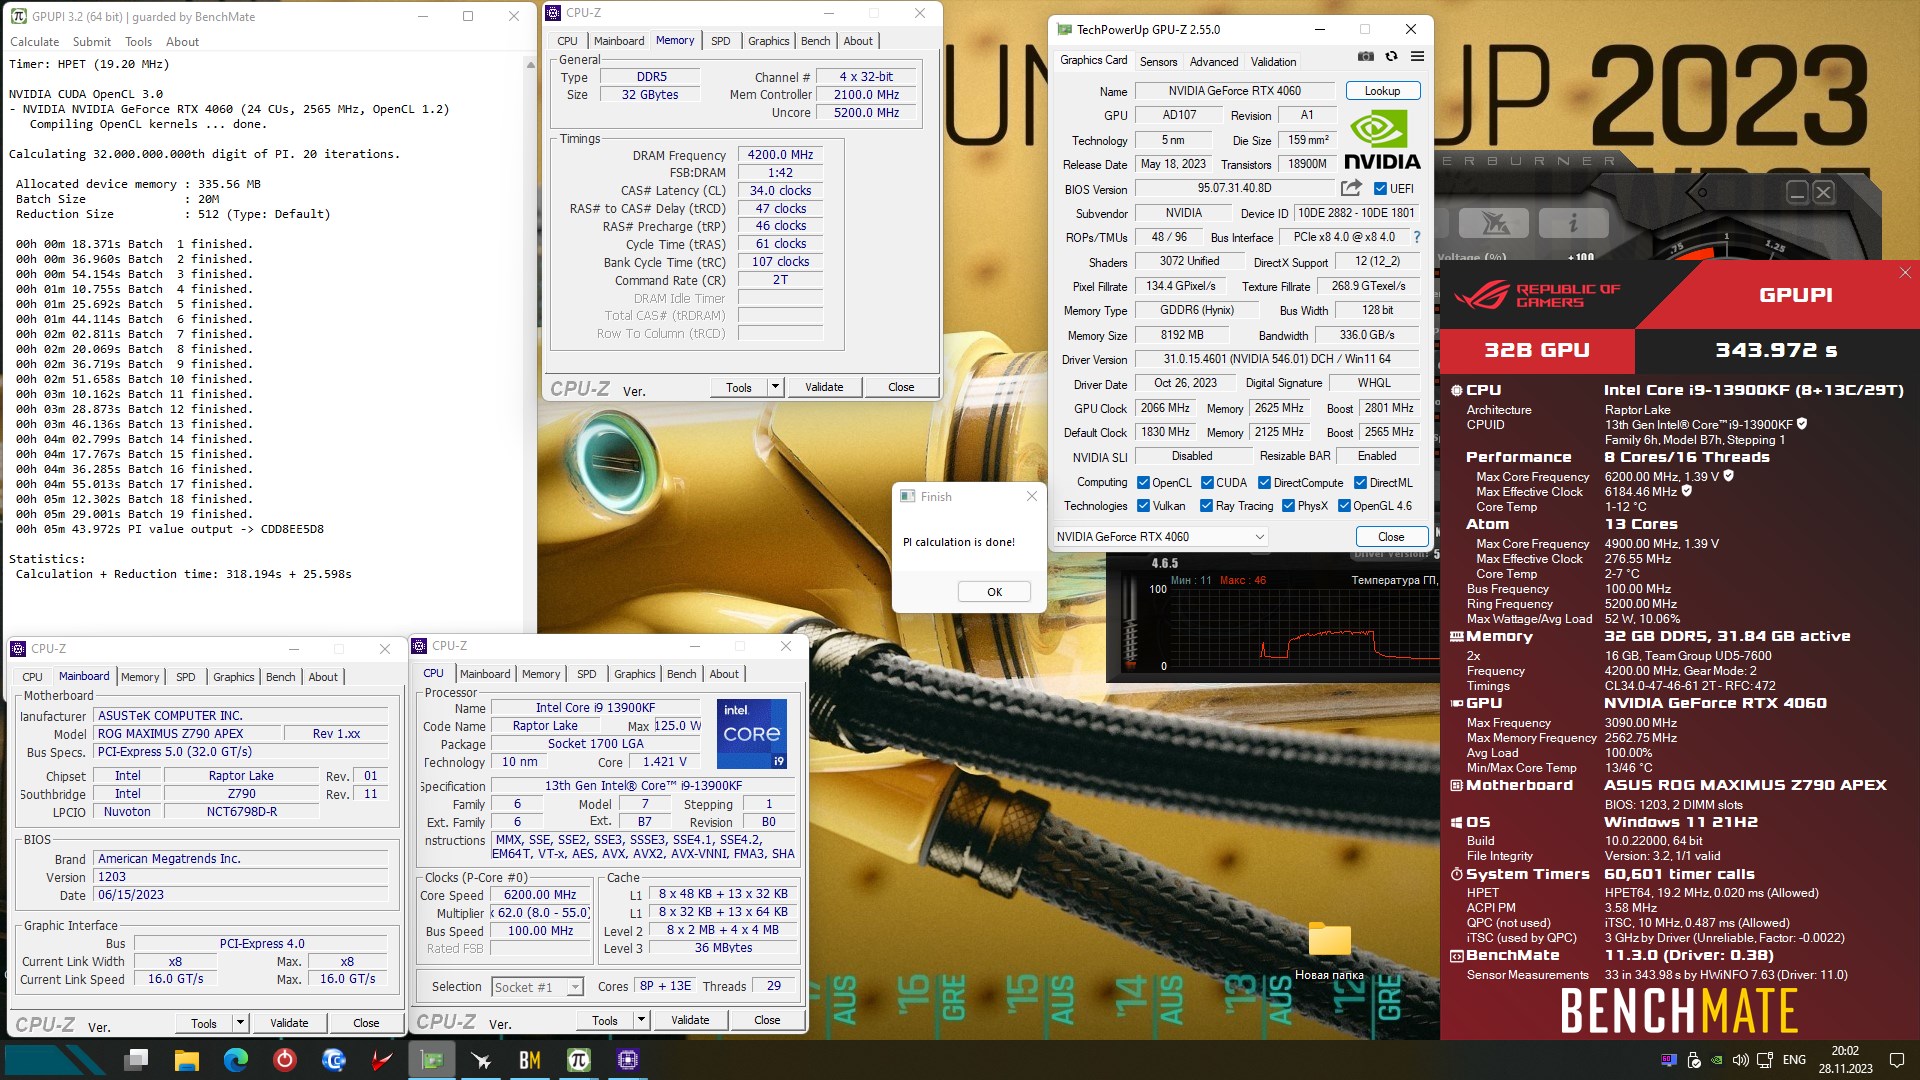Screen dimensions: 1920x1080
Task: Open network tray icon
Action: pyautogui.click(x=1765, y=1060)
